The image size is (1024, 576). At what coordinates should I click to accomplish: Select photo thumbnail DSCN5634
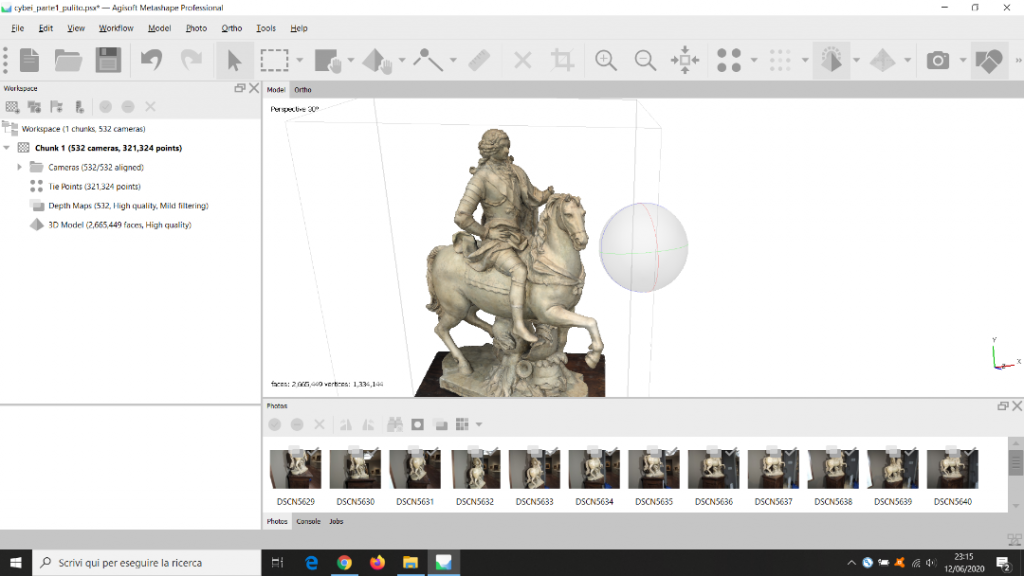(594, 470)
